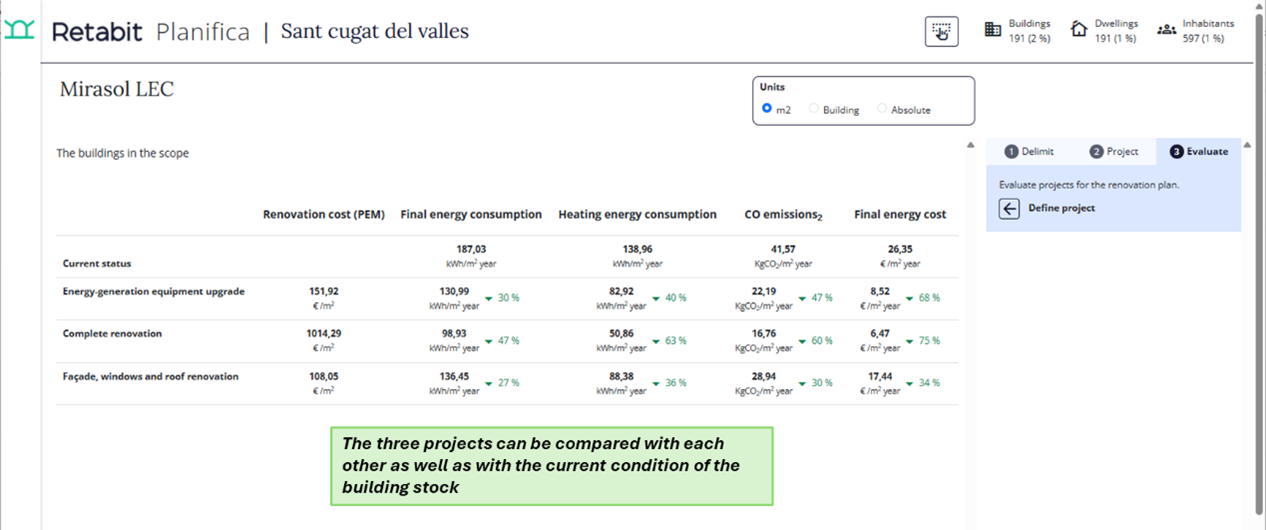Click the step 1 Delimit number icon
1266x530 pixels.
coord(1011,152)
